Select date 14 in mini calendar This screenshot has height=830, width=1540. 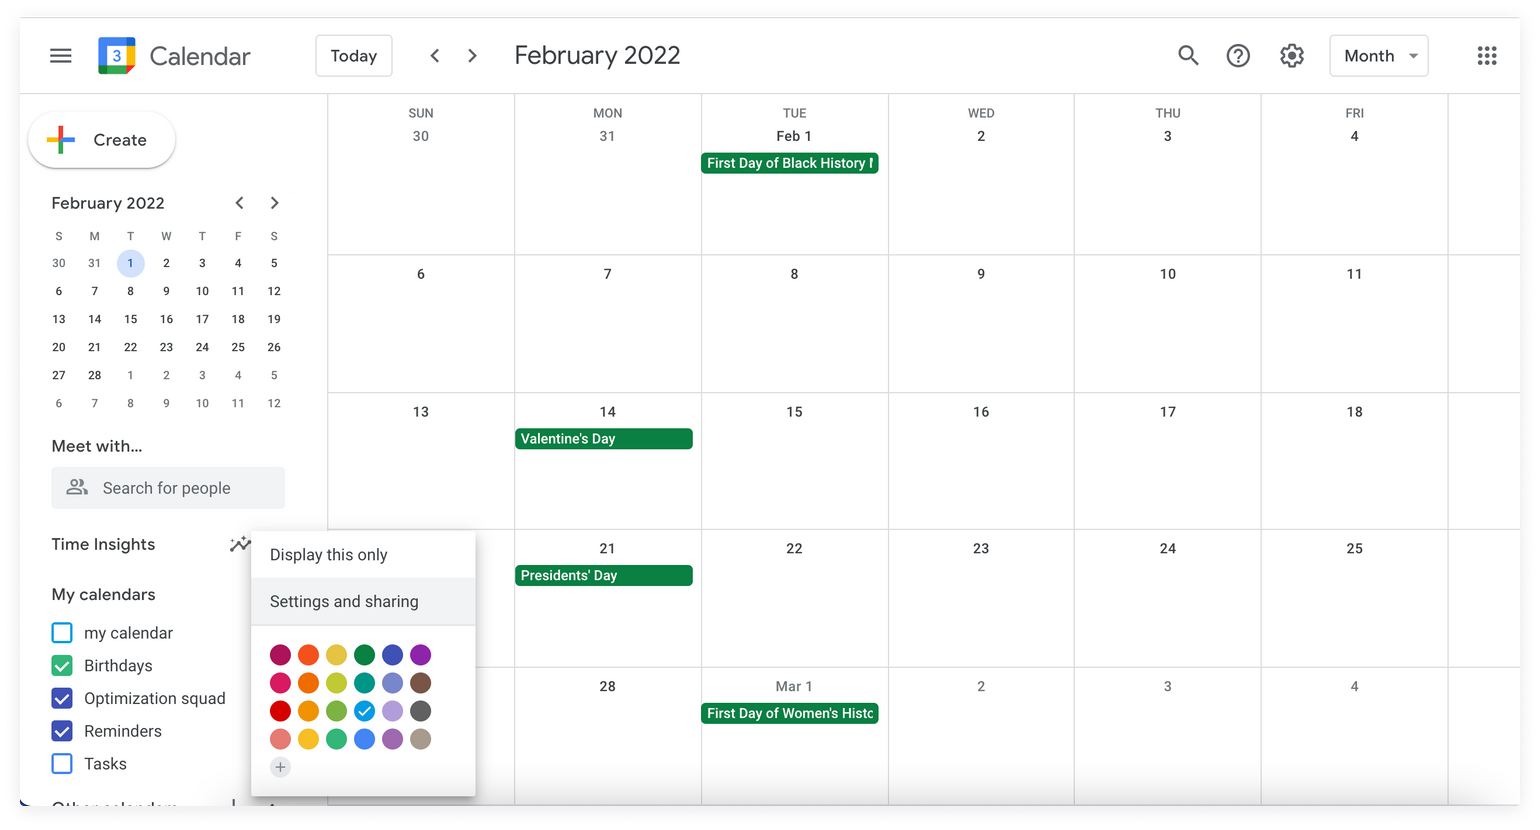coord(94,319)
